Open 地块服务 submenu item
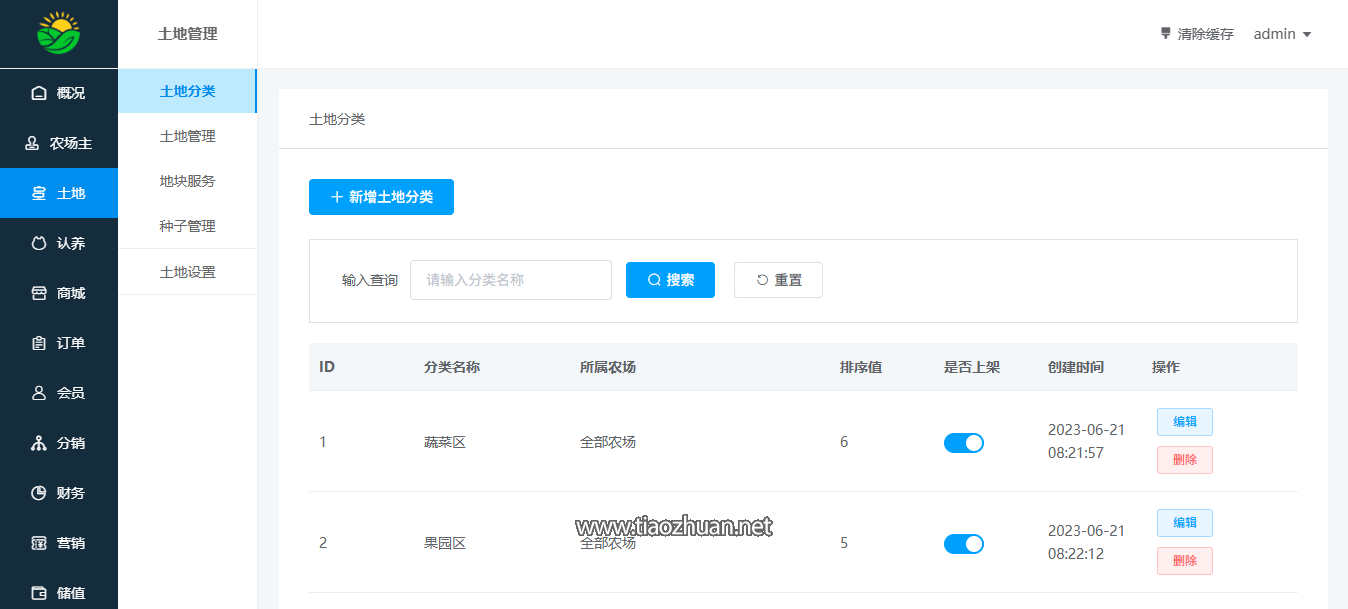 (187, 181)
